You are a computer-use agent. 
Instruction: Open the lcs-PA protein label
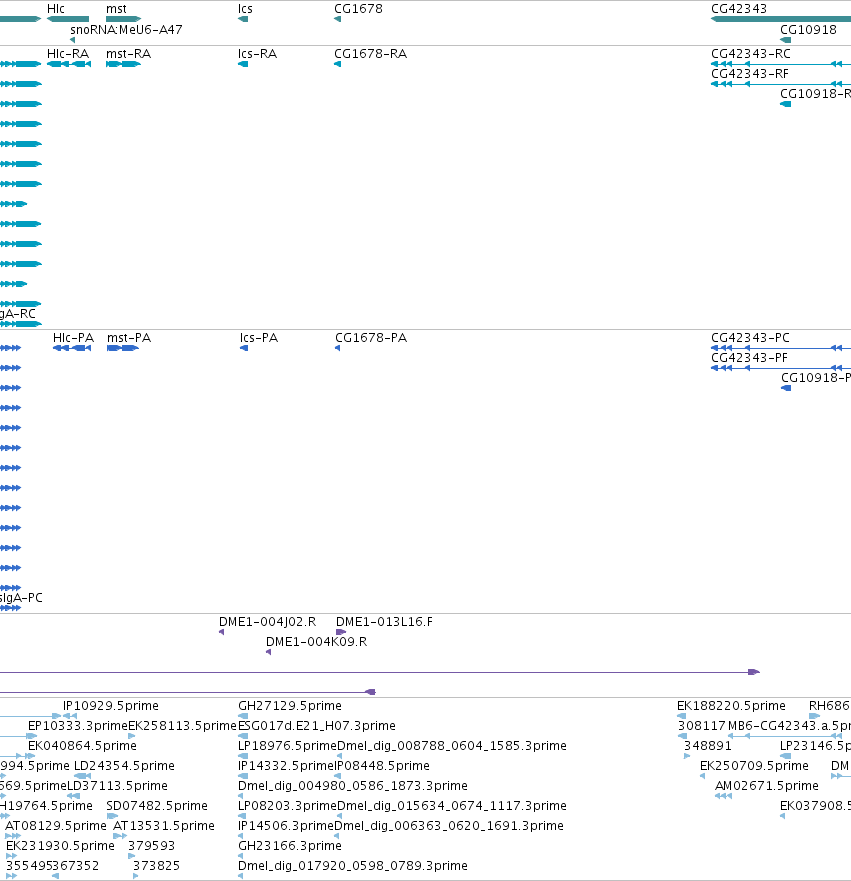pyautogui.click(x=259, y=338)
